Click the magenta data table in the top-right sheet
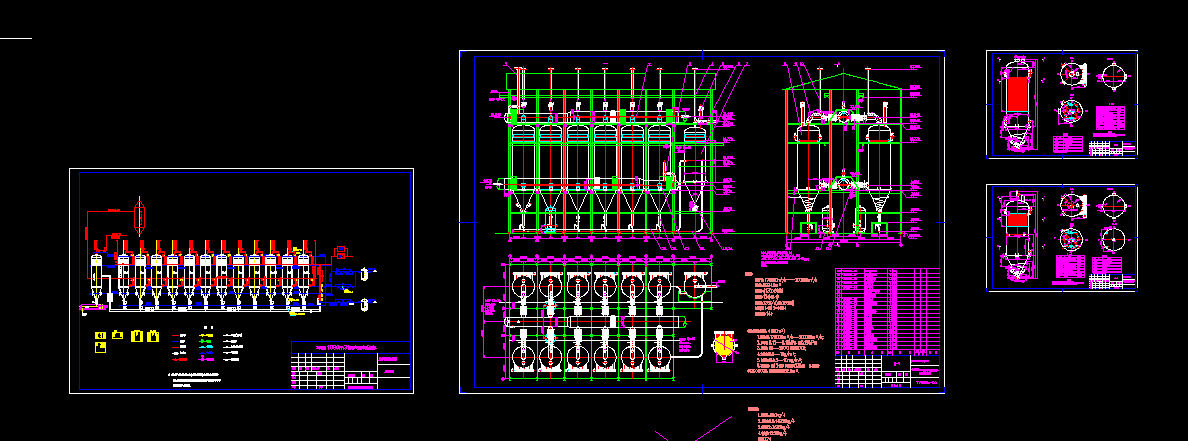The height and width of the screenshot is (441, 1188). (1112, 119)
